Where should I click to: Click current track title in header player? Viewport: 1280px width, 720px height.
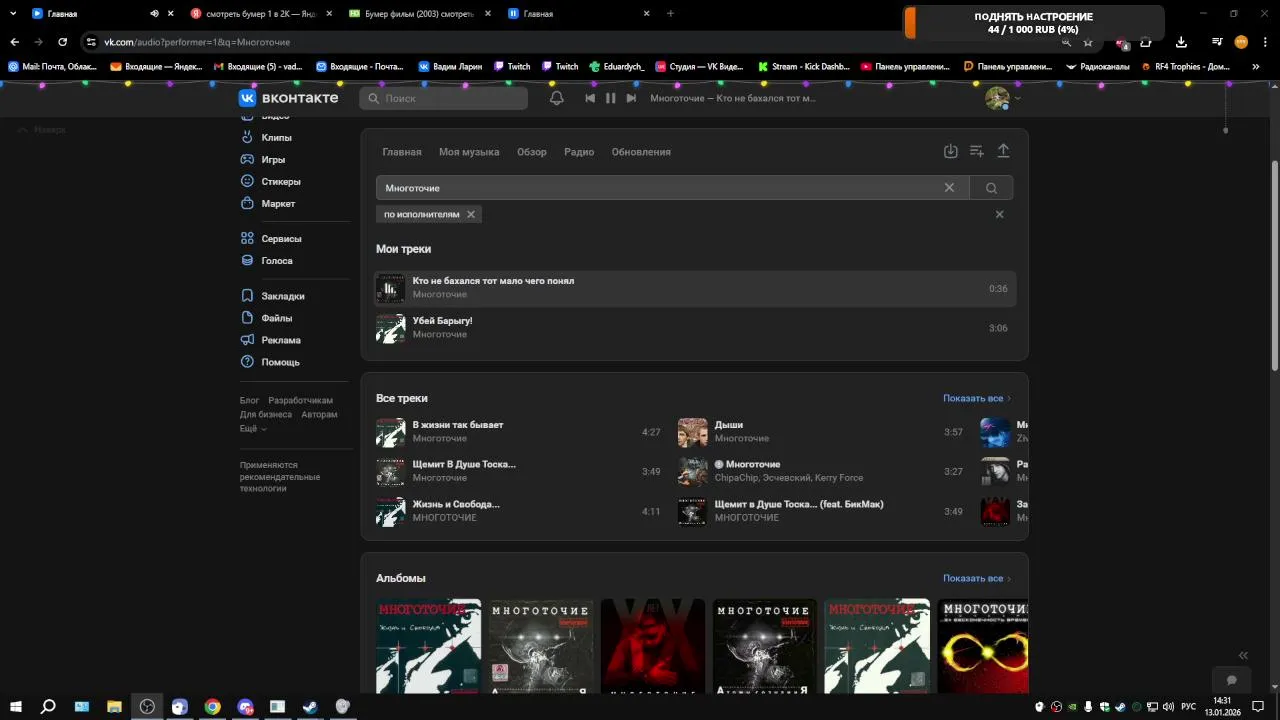(x=733, y=98)
